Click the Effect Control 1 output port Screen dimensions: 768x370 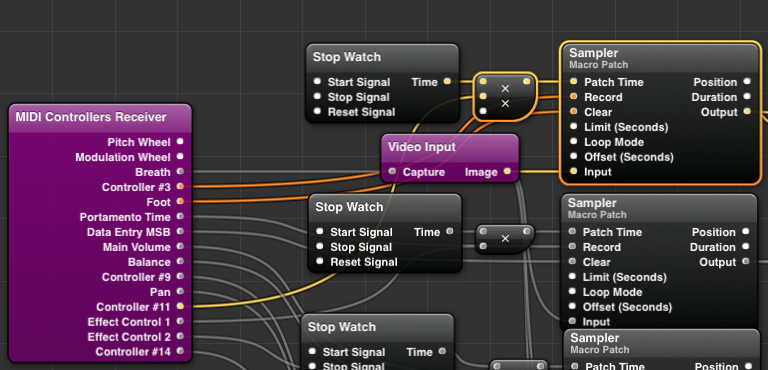click(x=180, y=321)
